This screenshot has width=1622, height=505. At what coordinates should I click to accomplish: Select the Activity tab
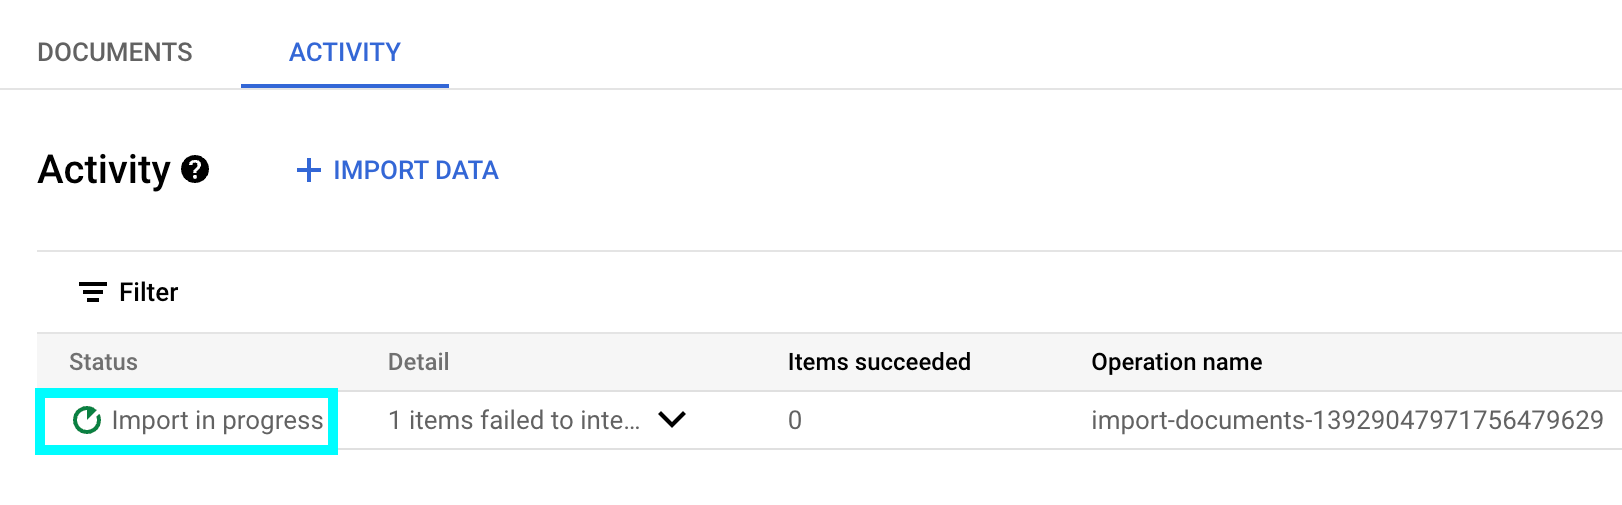point(344,52)
